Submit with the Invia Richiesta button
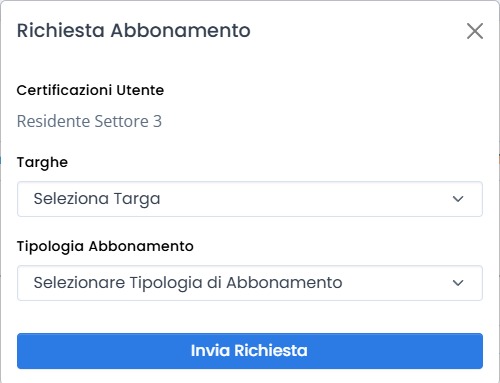 pos(250,351)
